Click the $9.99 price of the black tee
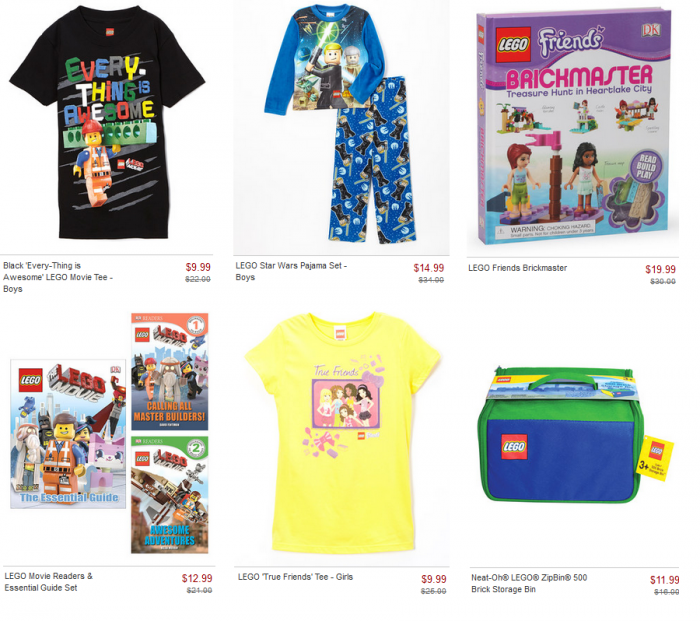Screen dimensions: 700x621 pyautogui.click(x=198, y=267)
